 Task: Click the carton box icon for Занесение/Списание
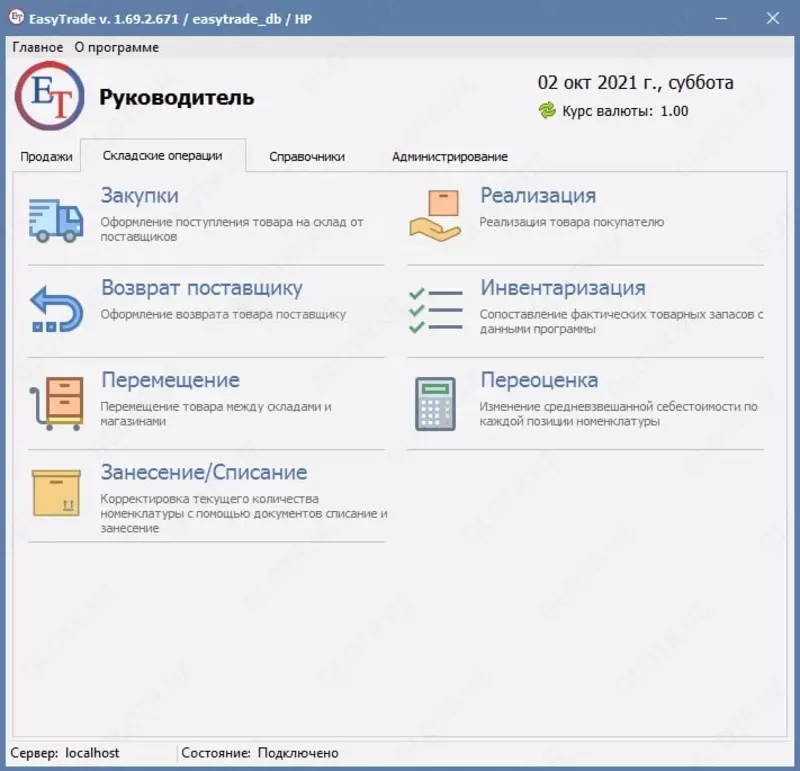point(55,492)
